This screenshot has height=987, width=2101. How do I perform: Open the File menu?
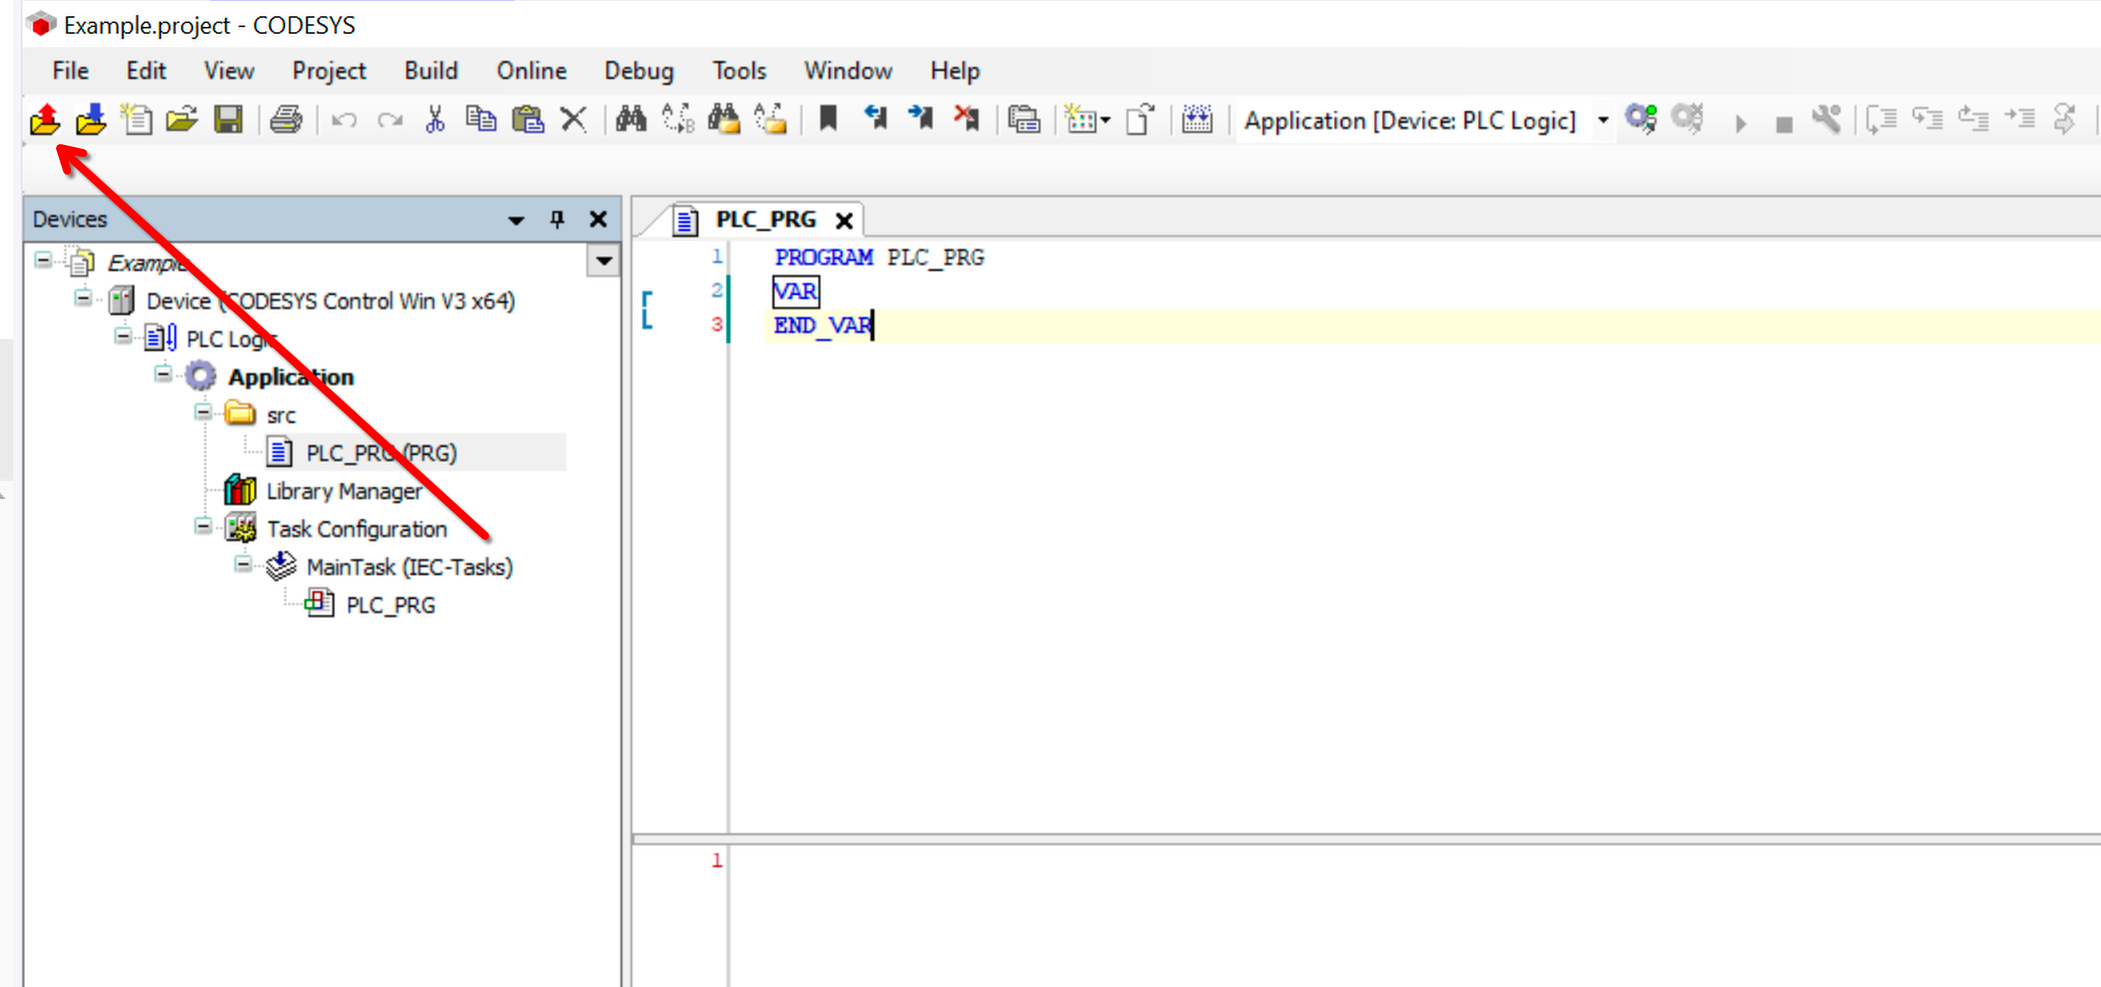[71, 71]
